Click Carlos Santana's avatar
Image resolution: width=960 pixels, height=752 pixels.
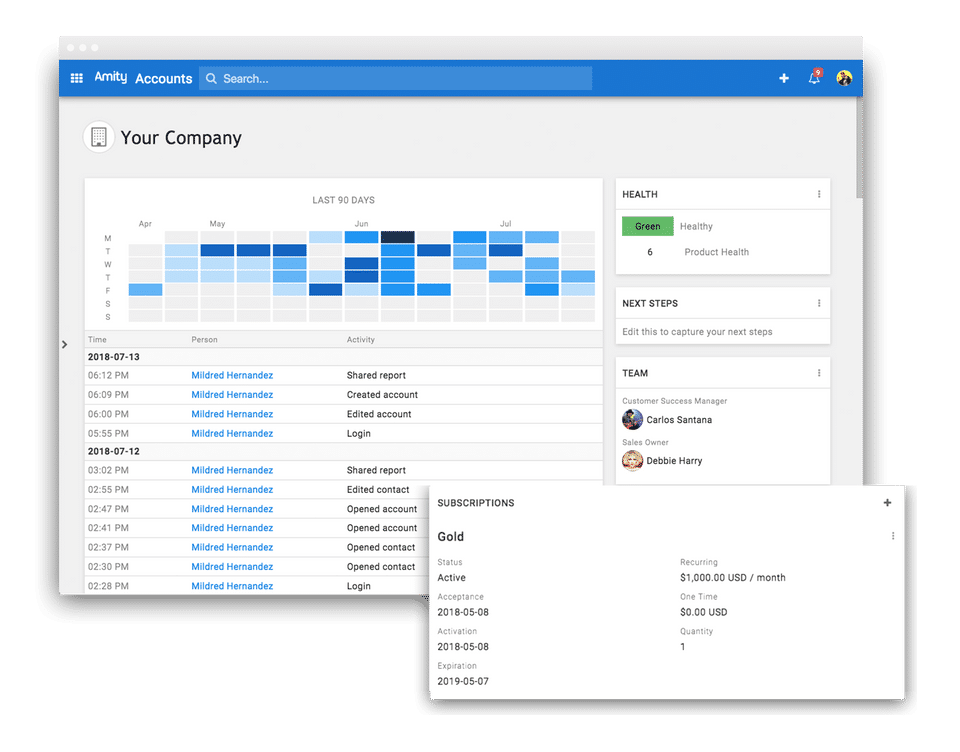pyautogui.click(x=632, y=419)
